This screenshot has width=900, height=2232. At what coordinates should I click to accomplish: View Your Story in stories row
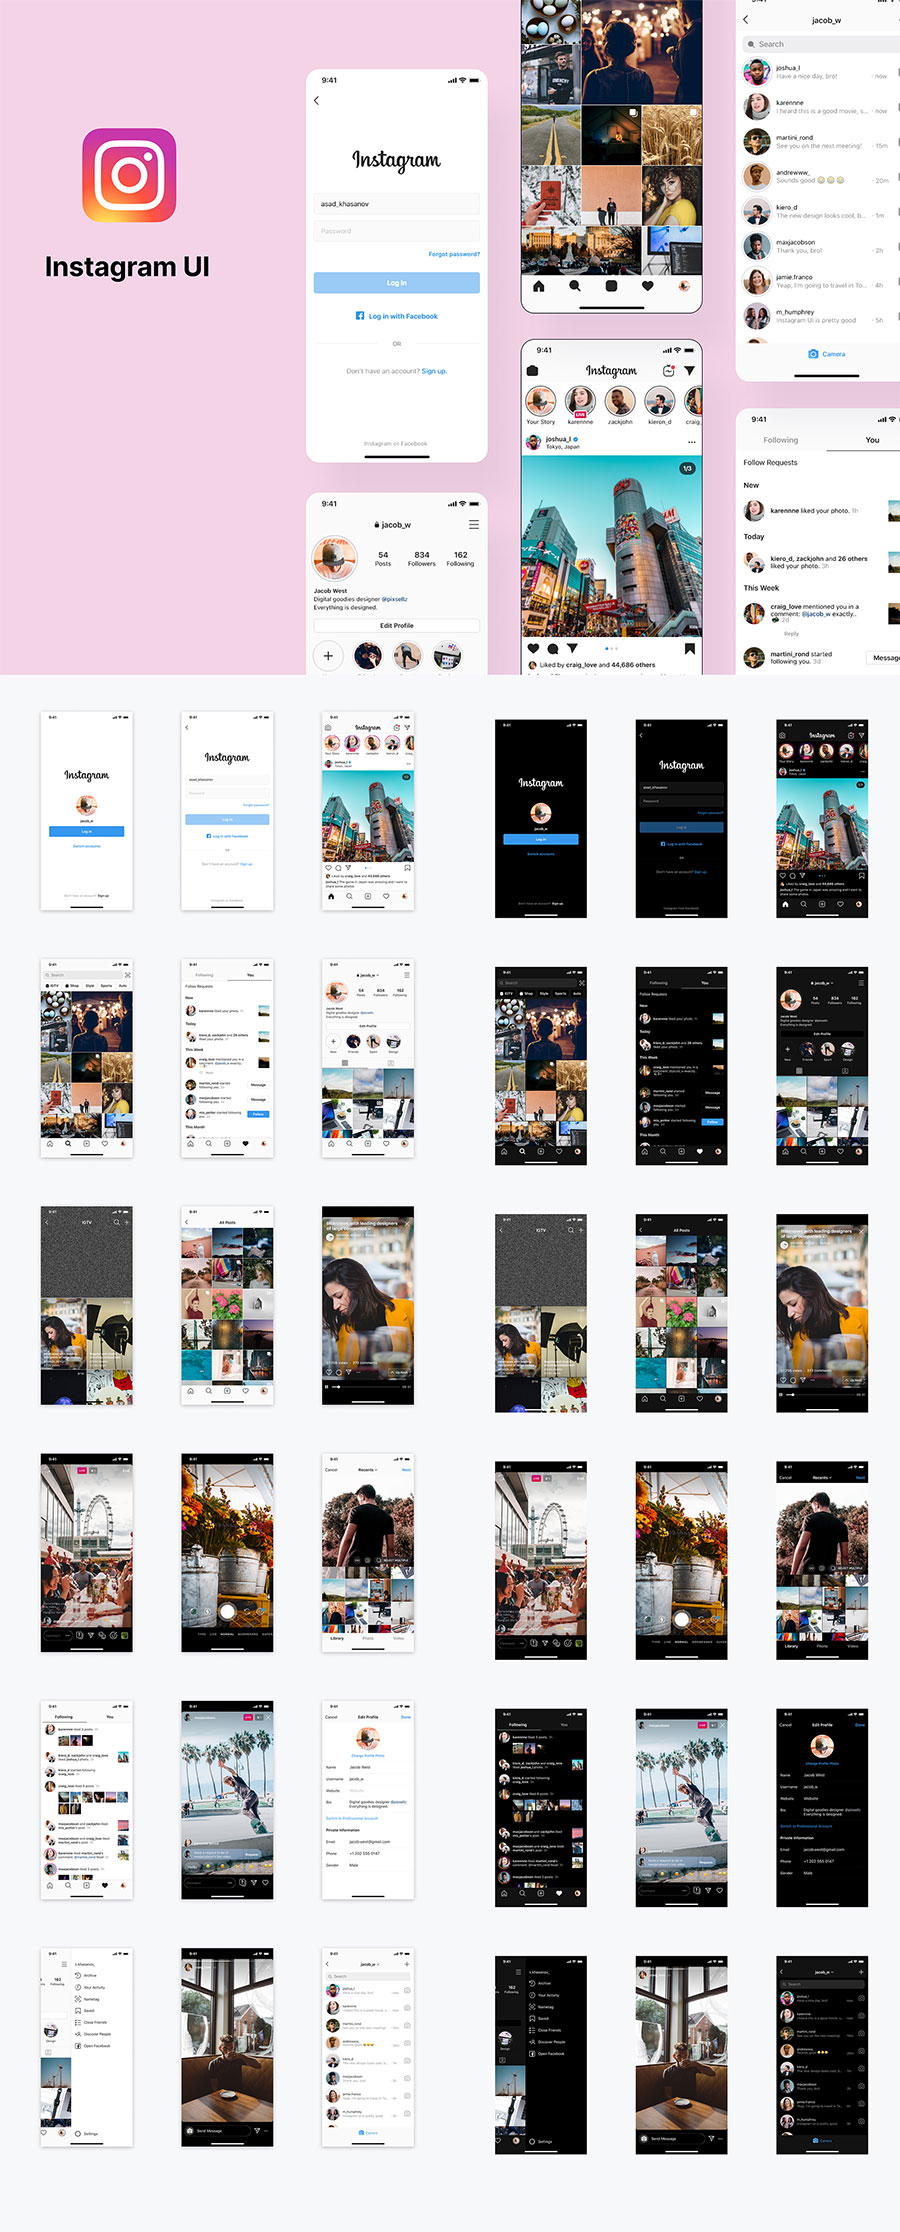[x=541, y=405]
